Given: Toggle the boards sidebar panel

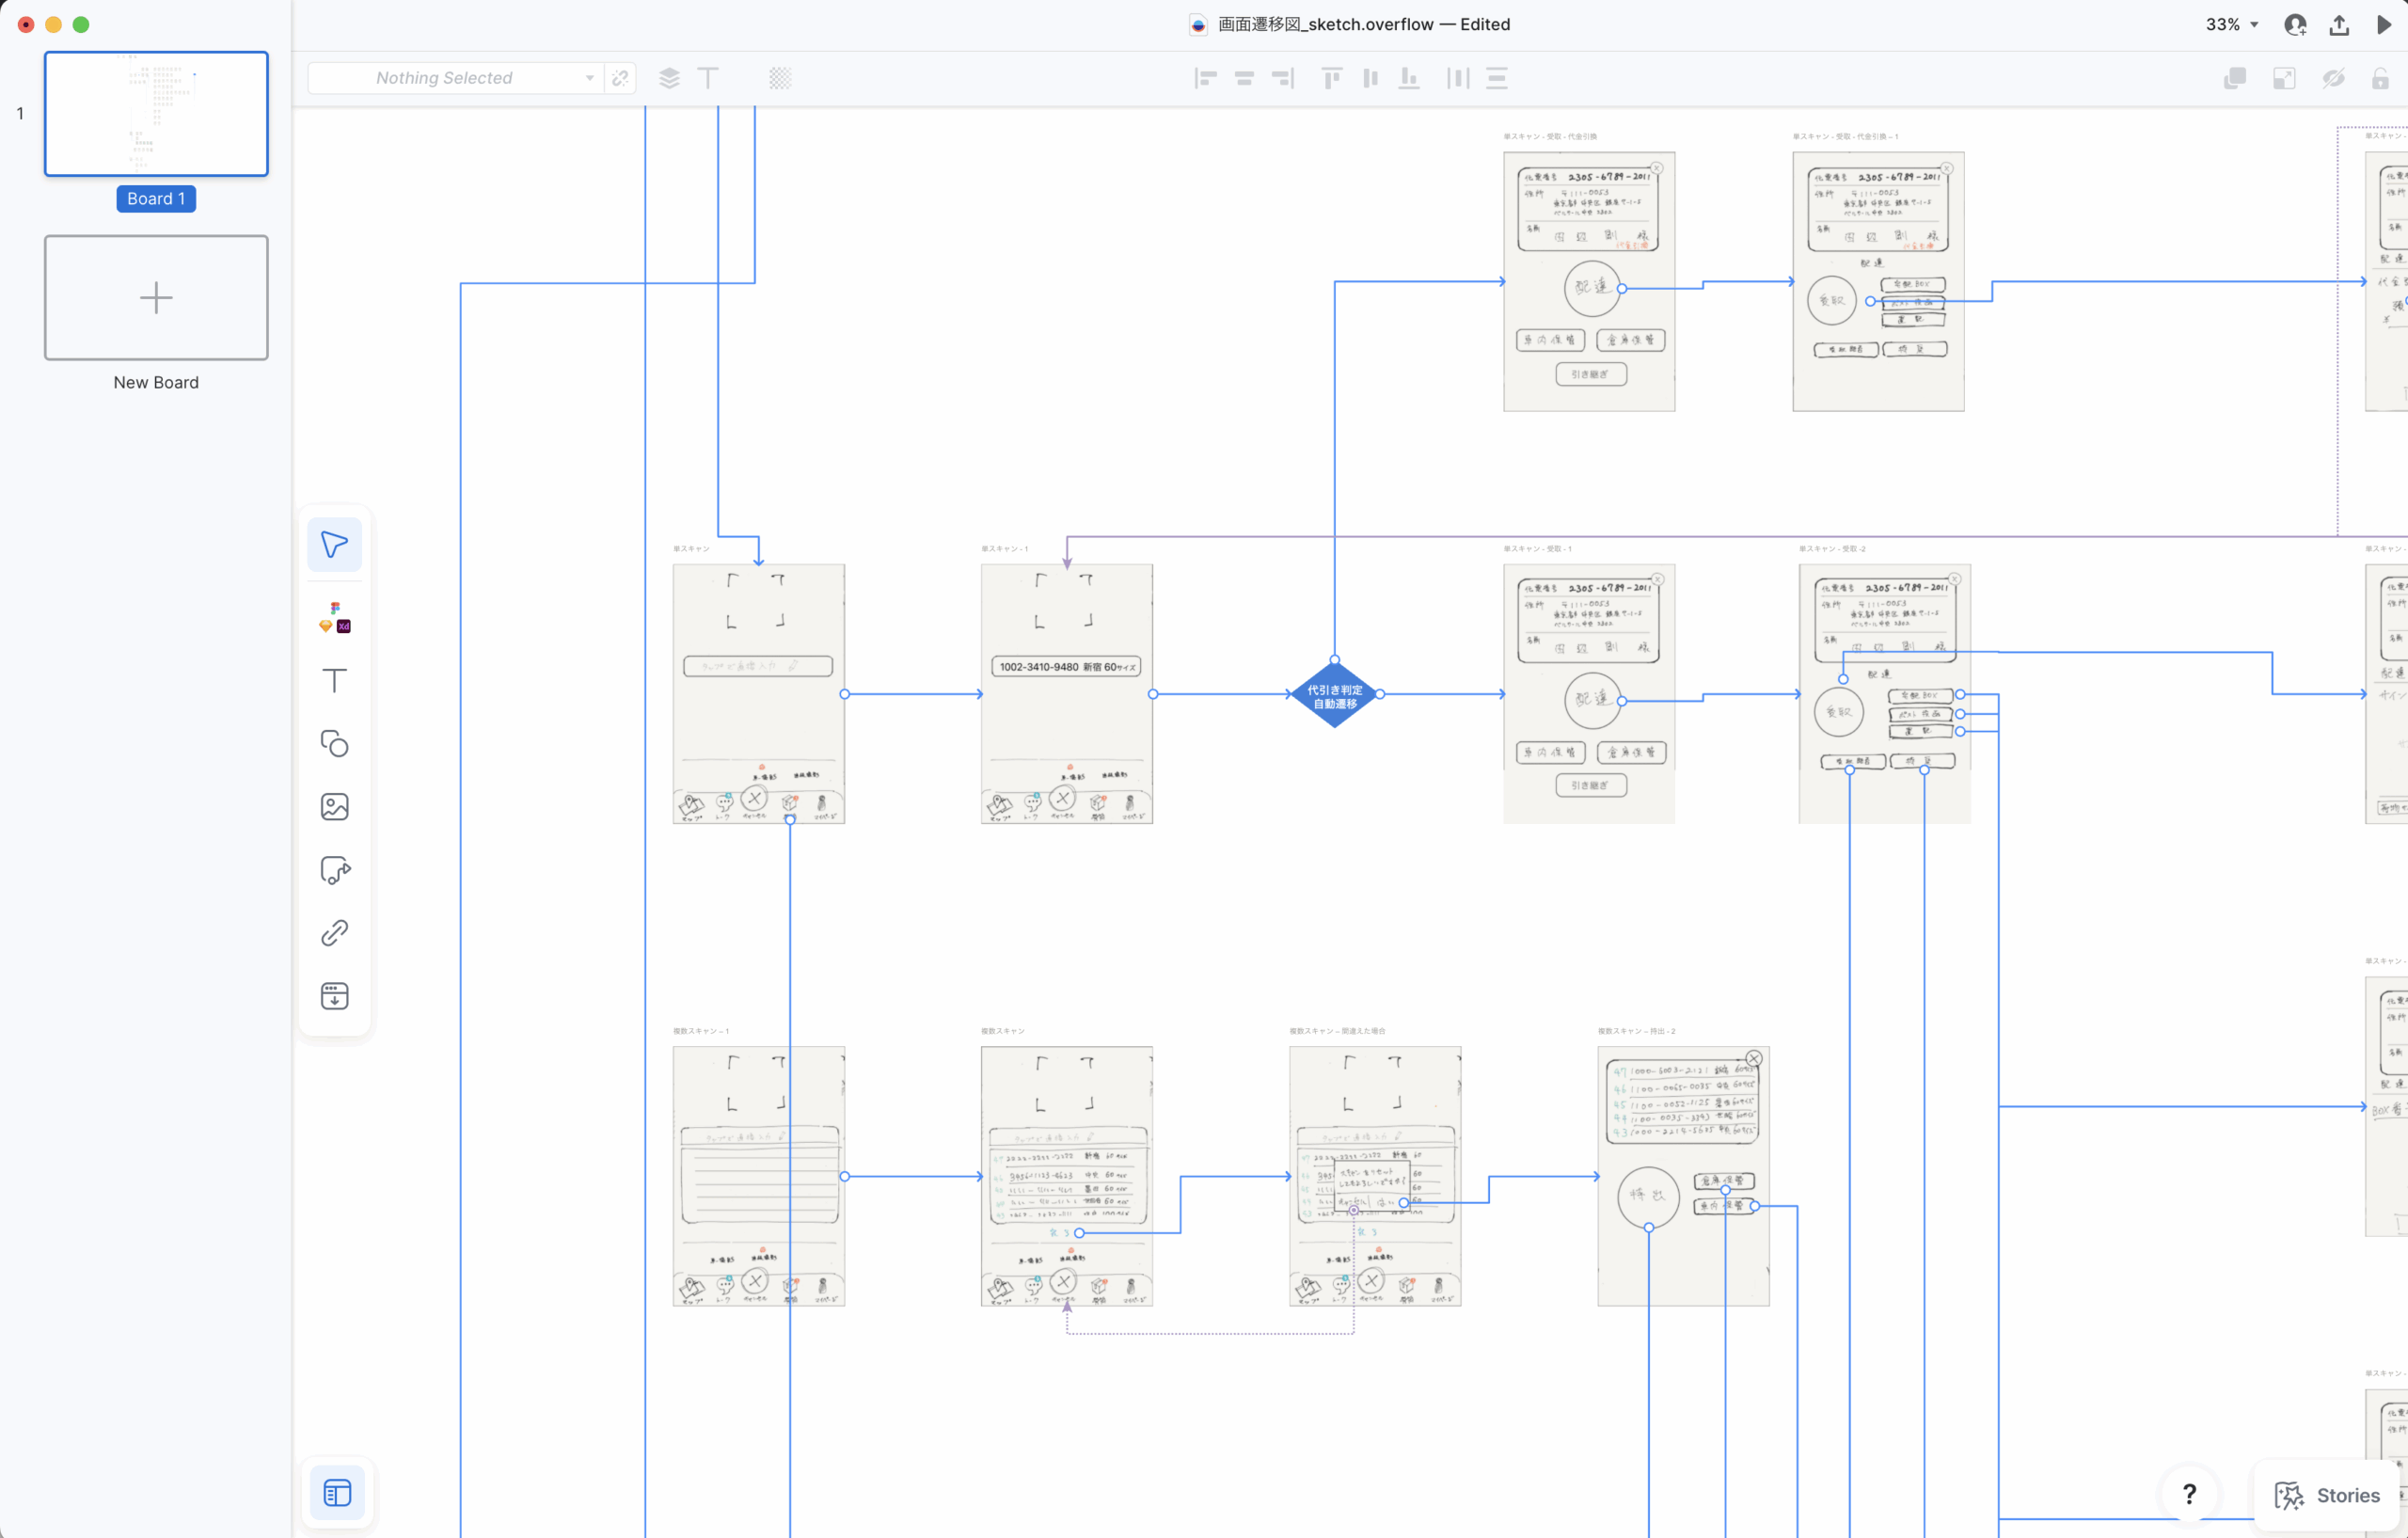Looking at the screenshot, I should (337, 1493).
